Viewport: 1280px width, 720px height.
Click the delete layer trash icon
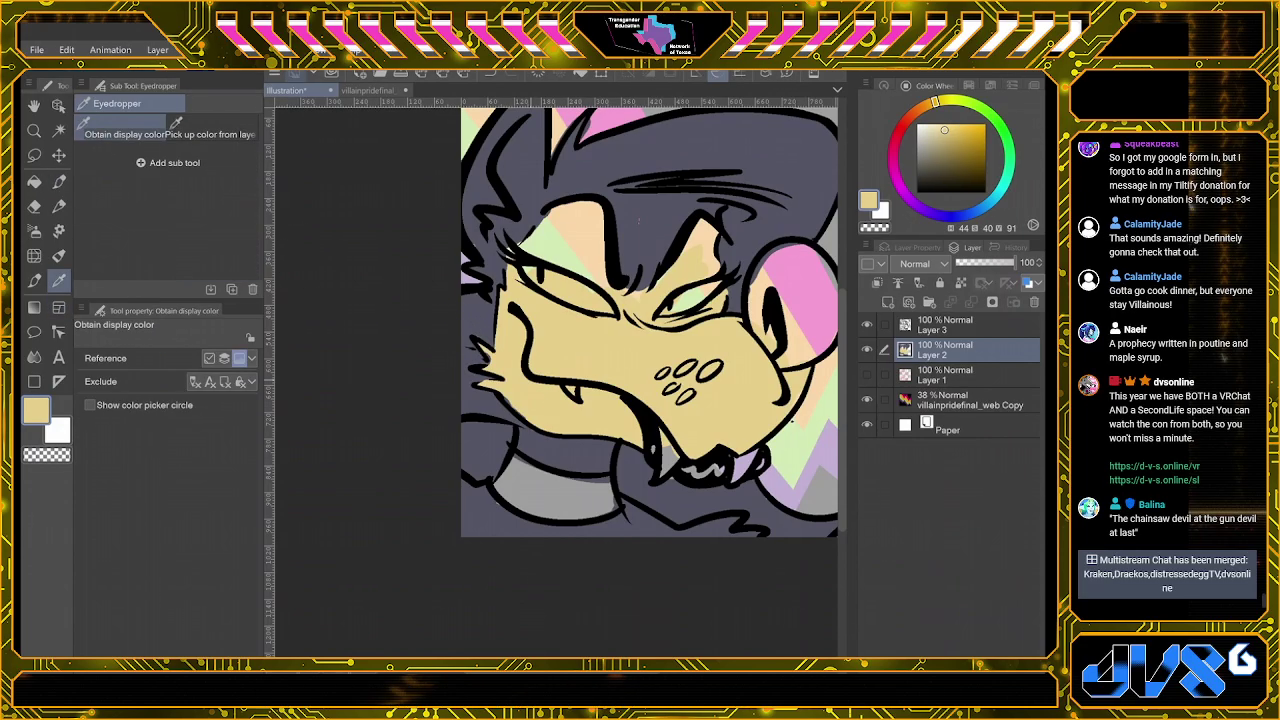[x=1034, y=302]
